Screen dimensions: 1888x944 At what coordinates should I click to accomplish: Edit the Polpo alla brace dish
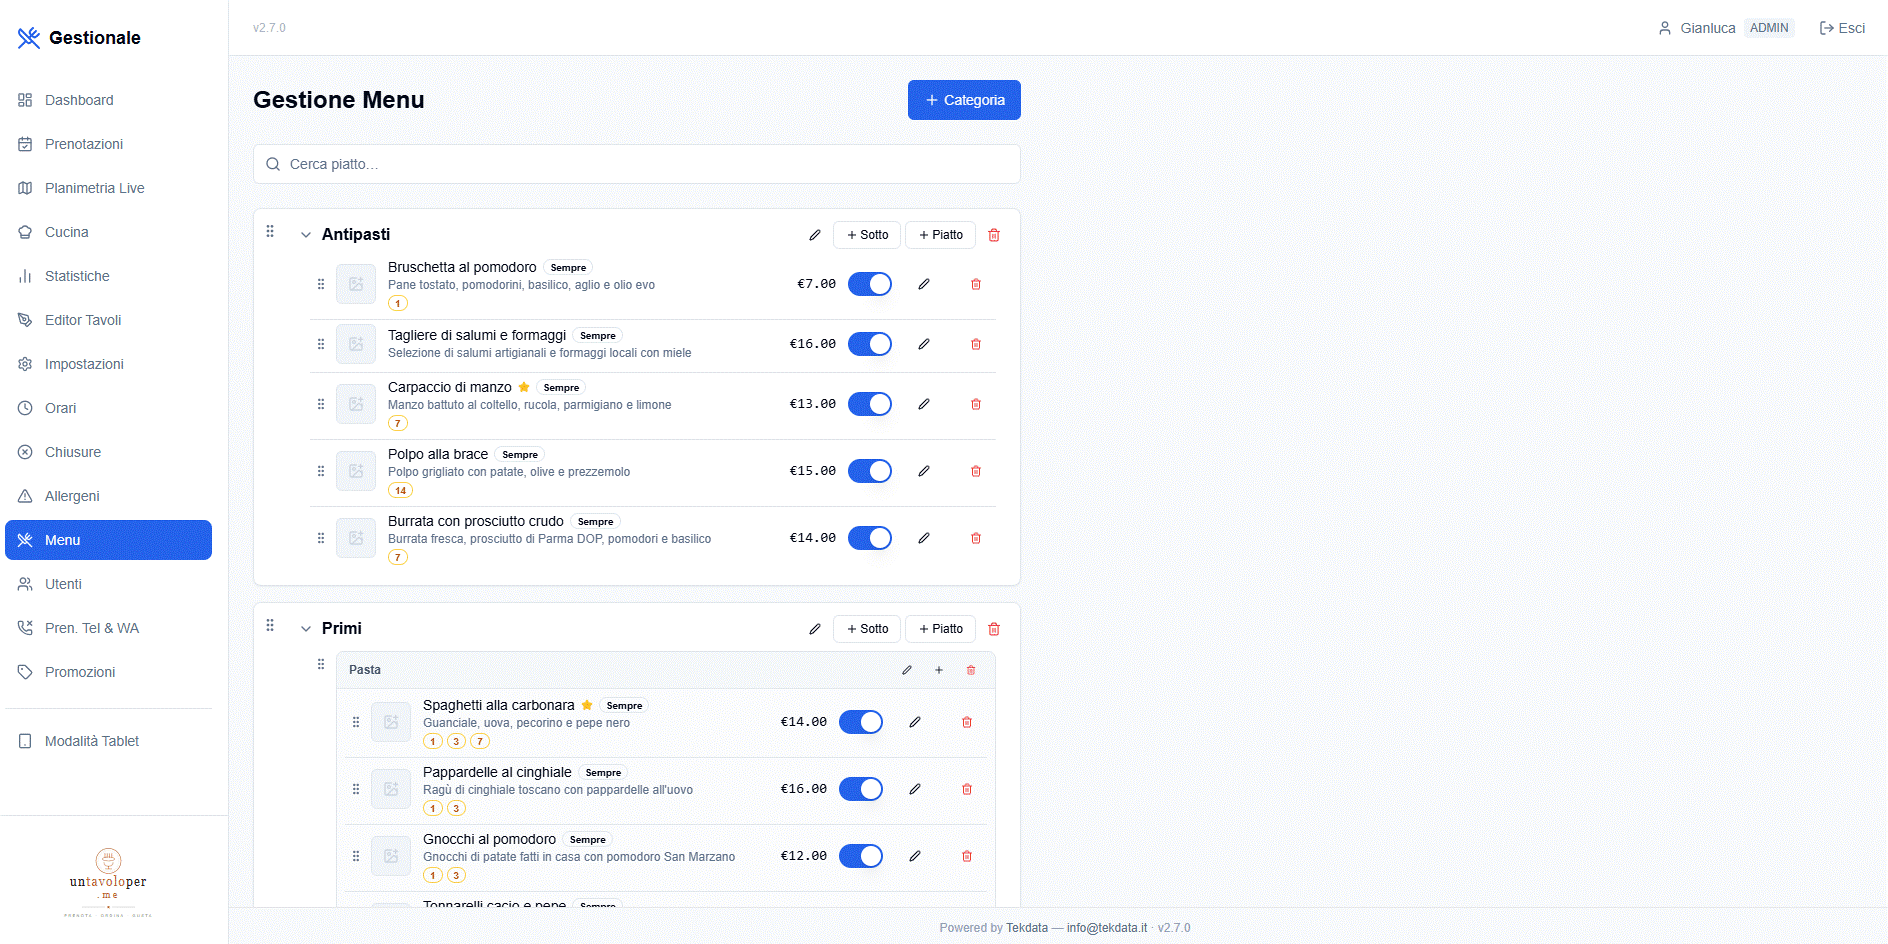coord(924,471)
